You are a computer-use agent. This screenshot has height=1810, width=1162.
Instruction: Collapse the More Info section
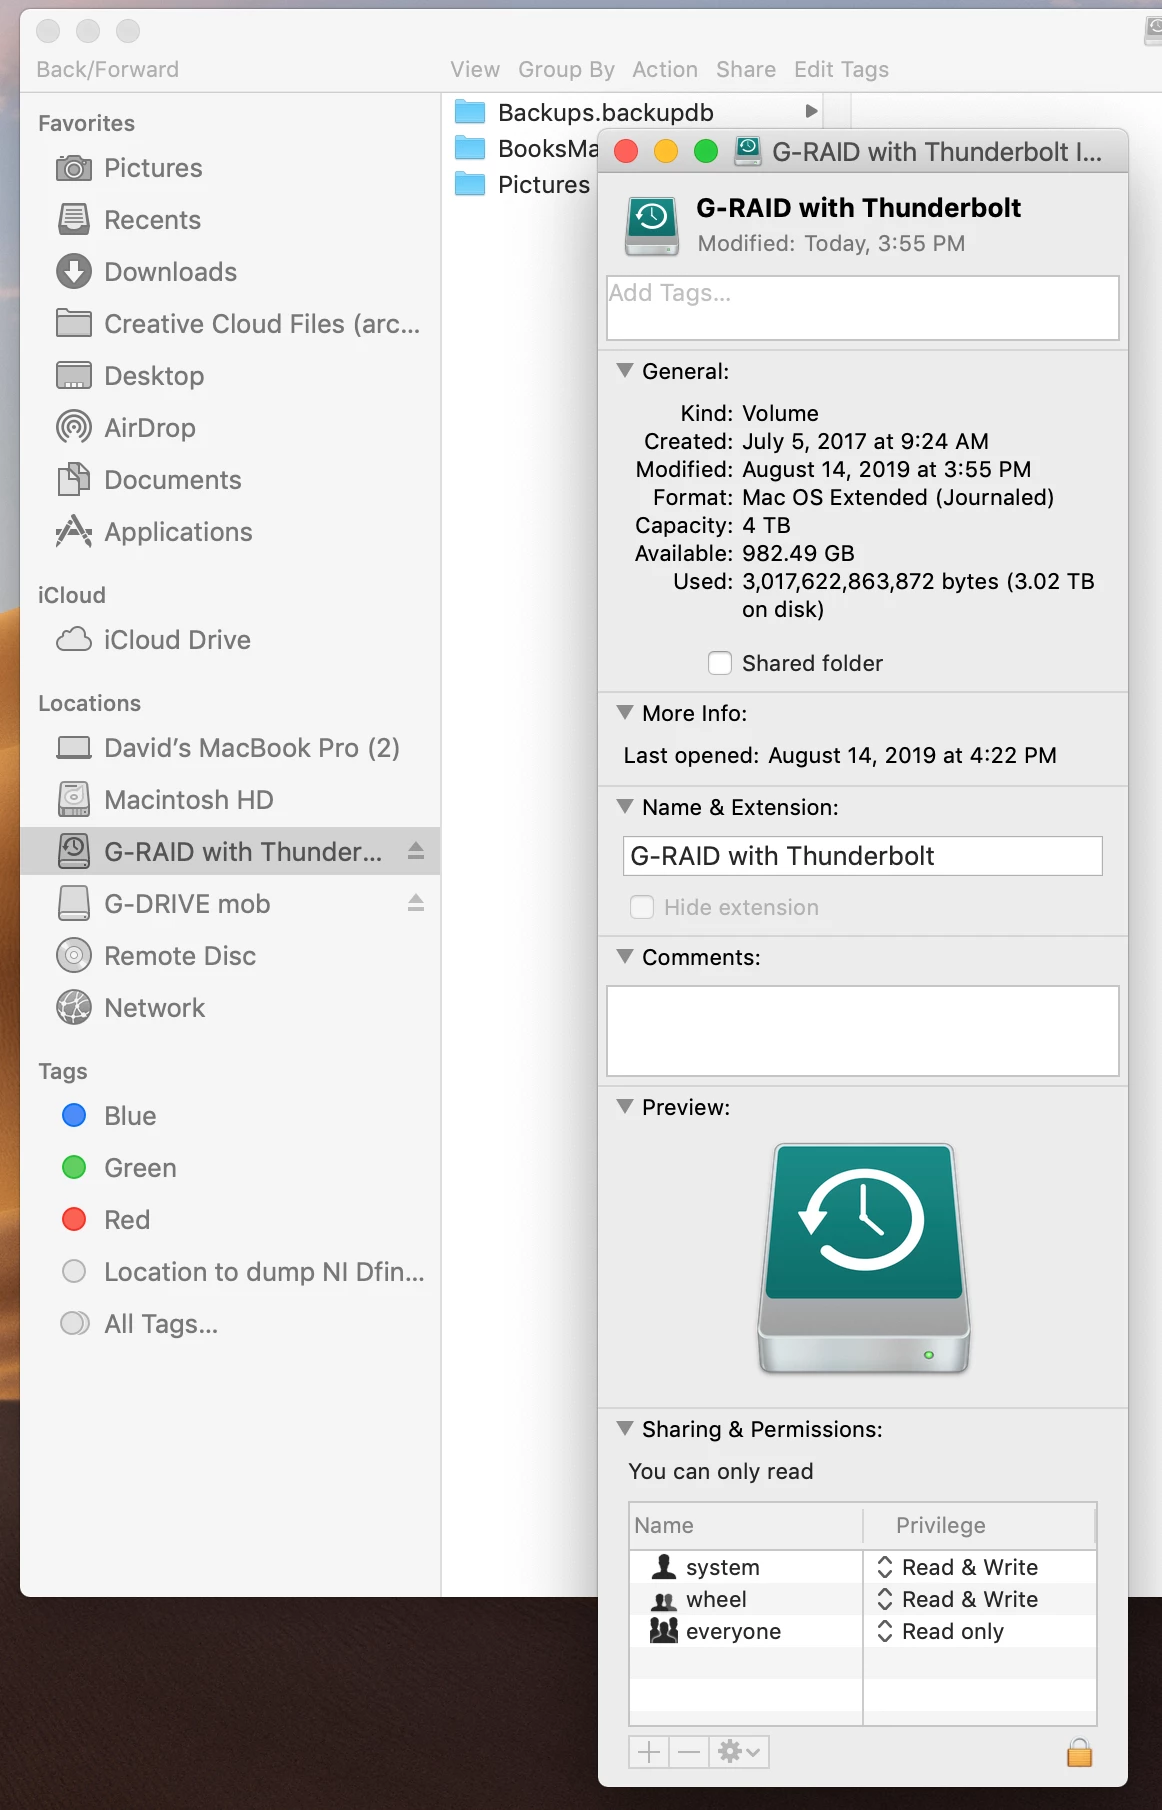pyautogui.click(x=625, y=713)
